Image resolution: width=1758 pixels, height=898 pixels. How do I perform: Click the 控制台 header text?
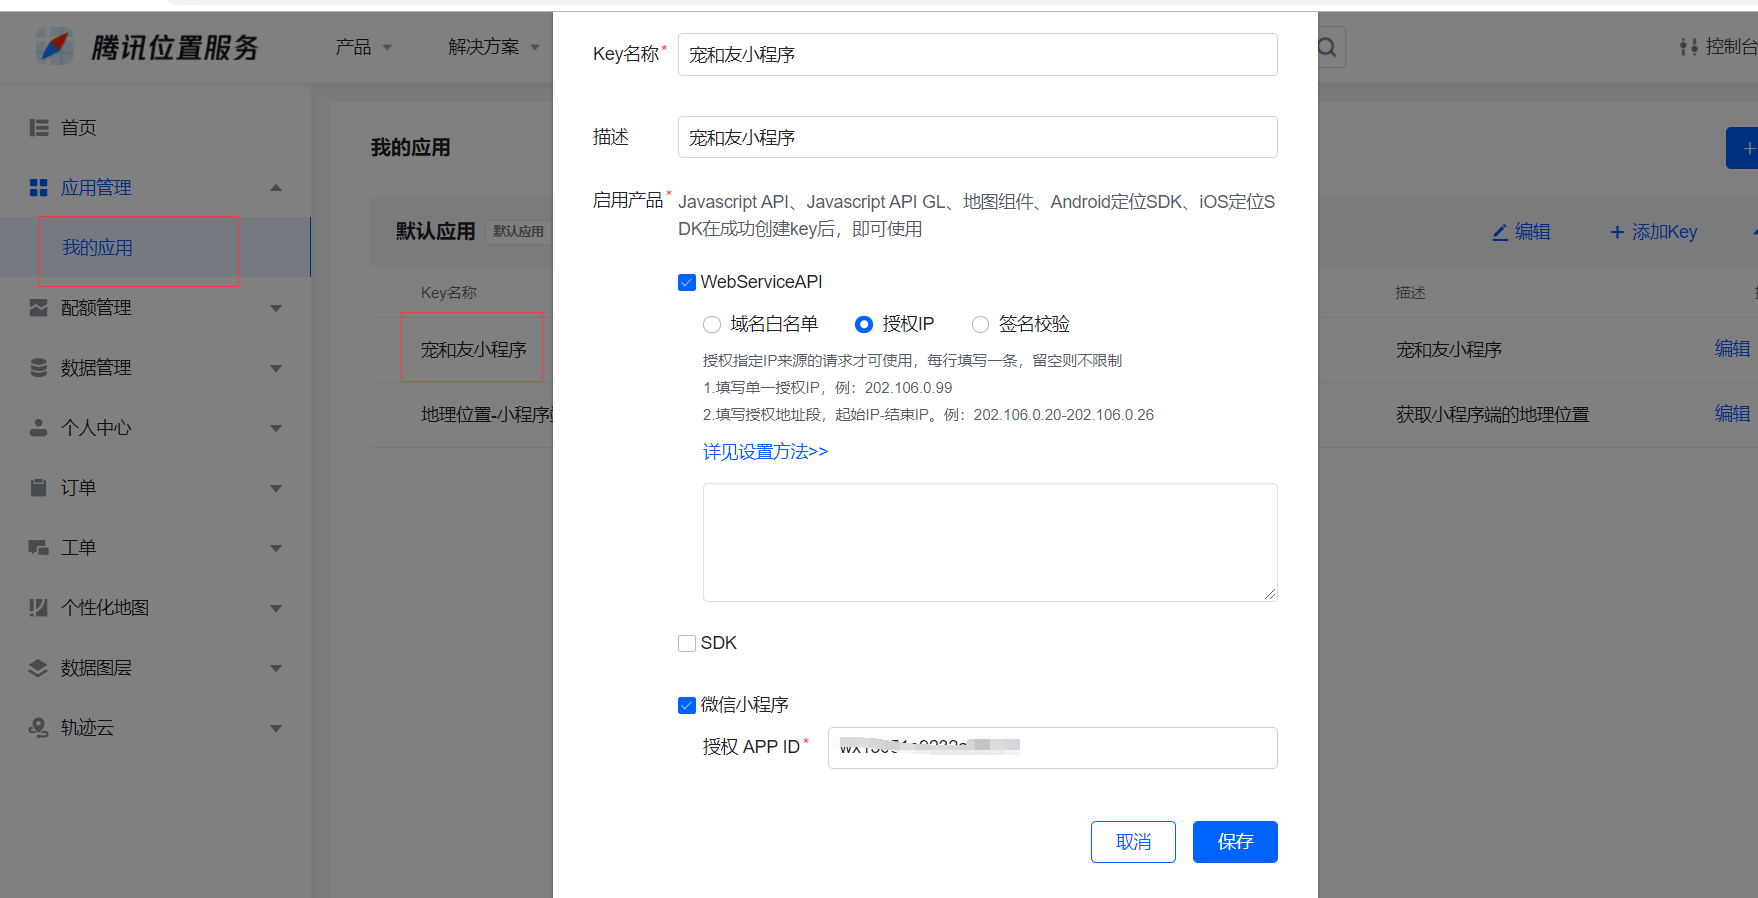1731,47
